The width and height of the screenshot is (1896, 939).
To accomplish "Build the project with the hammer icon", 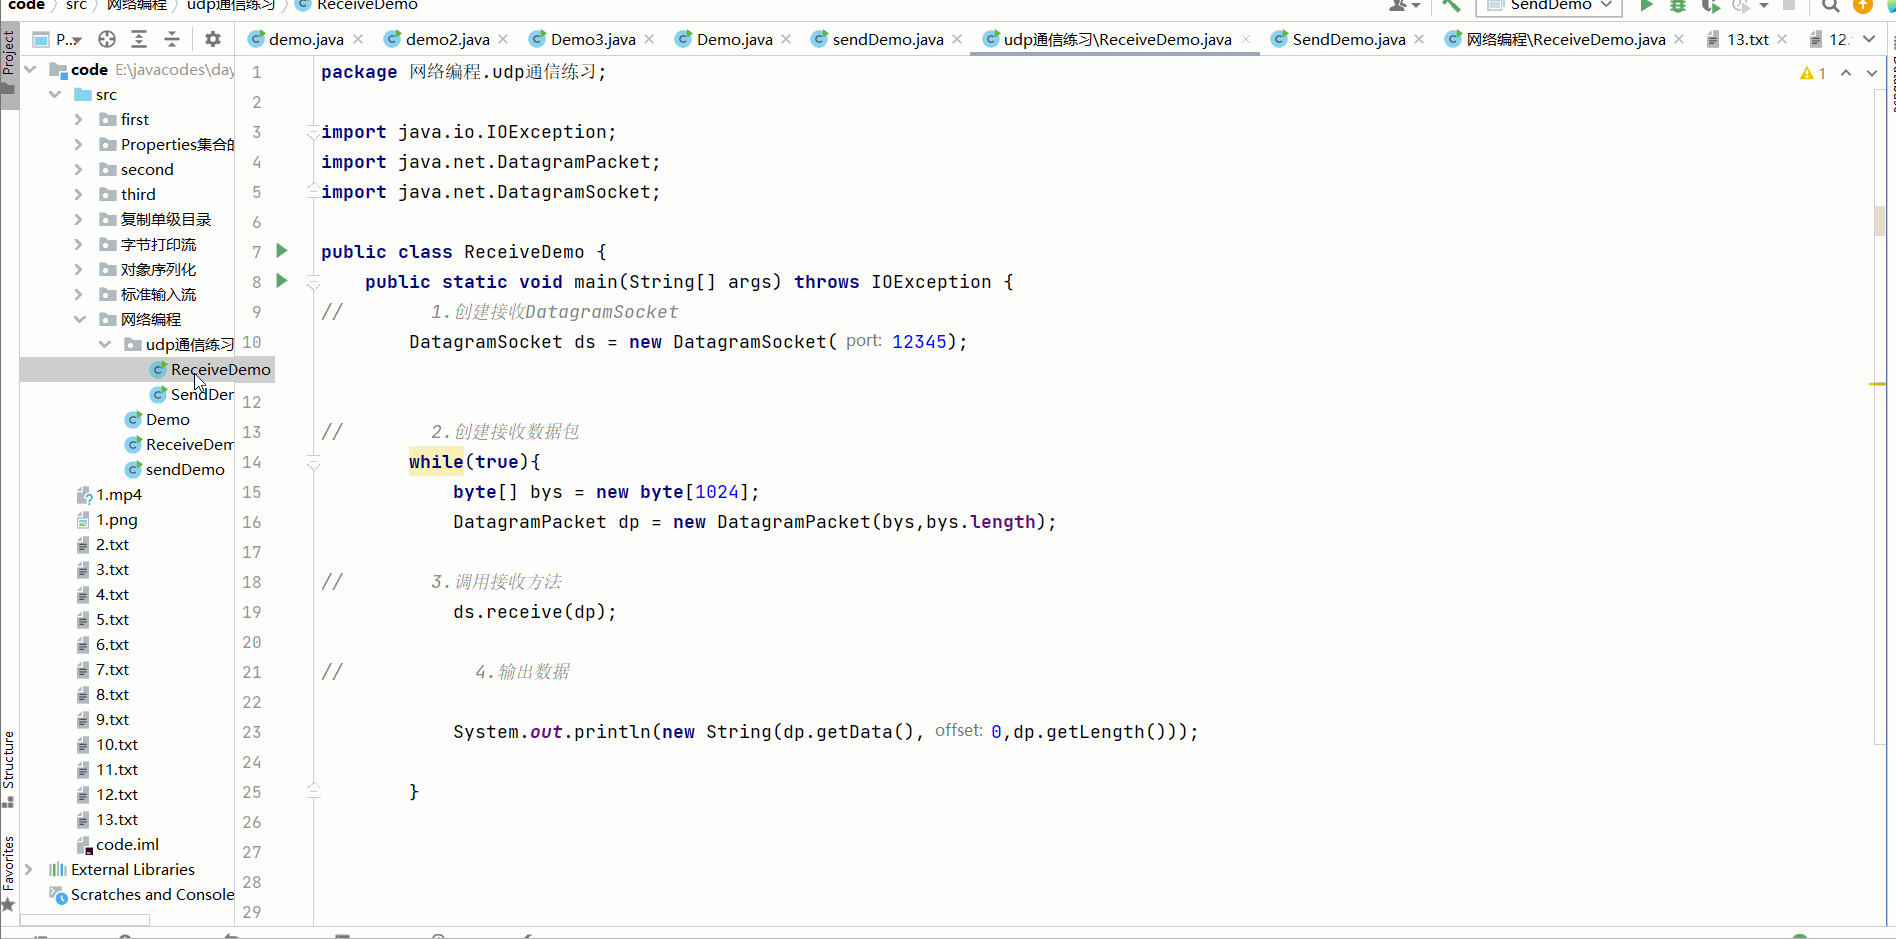I will [x=1451, y=5].
